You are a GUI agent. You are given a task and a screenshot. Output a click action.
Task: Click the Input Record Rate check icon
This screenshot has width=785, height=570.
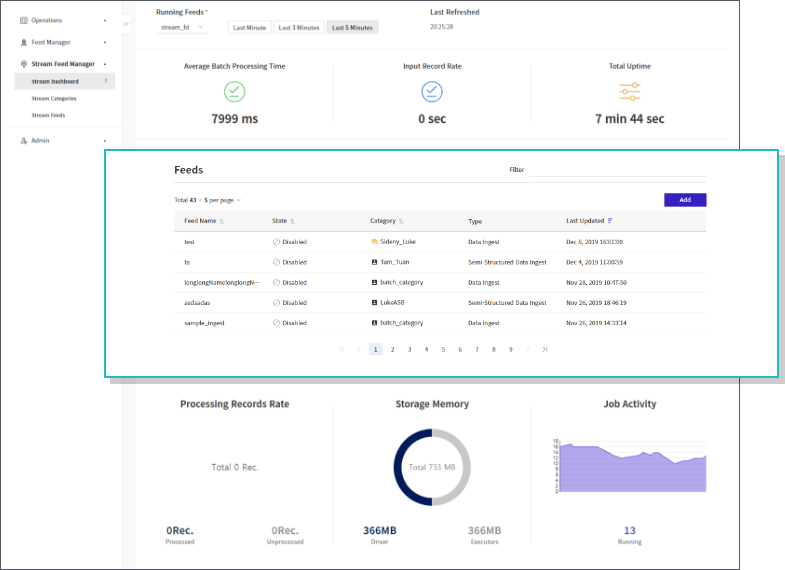click(432, 92)
